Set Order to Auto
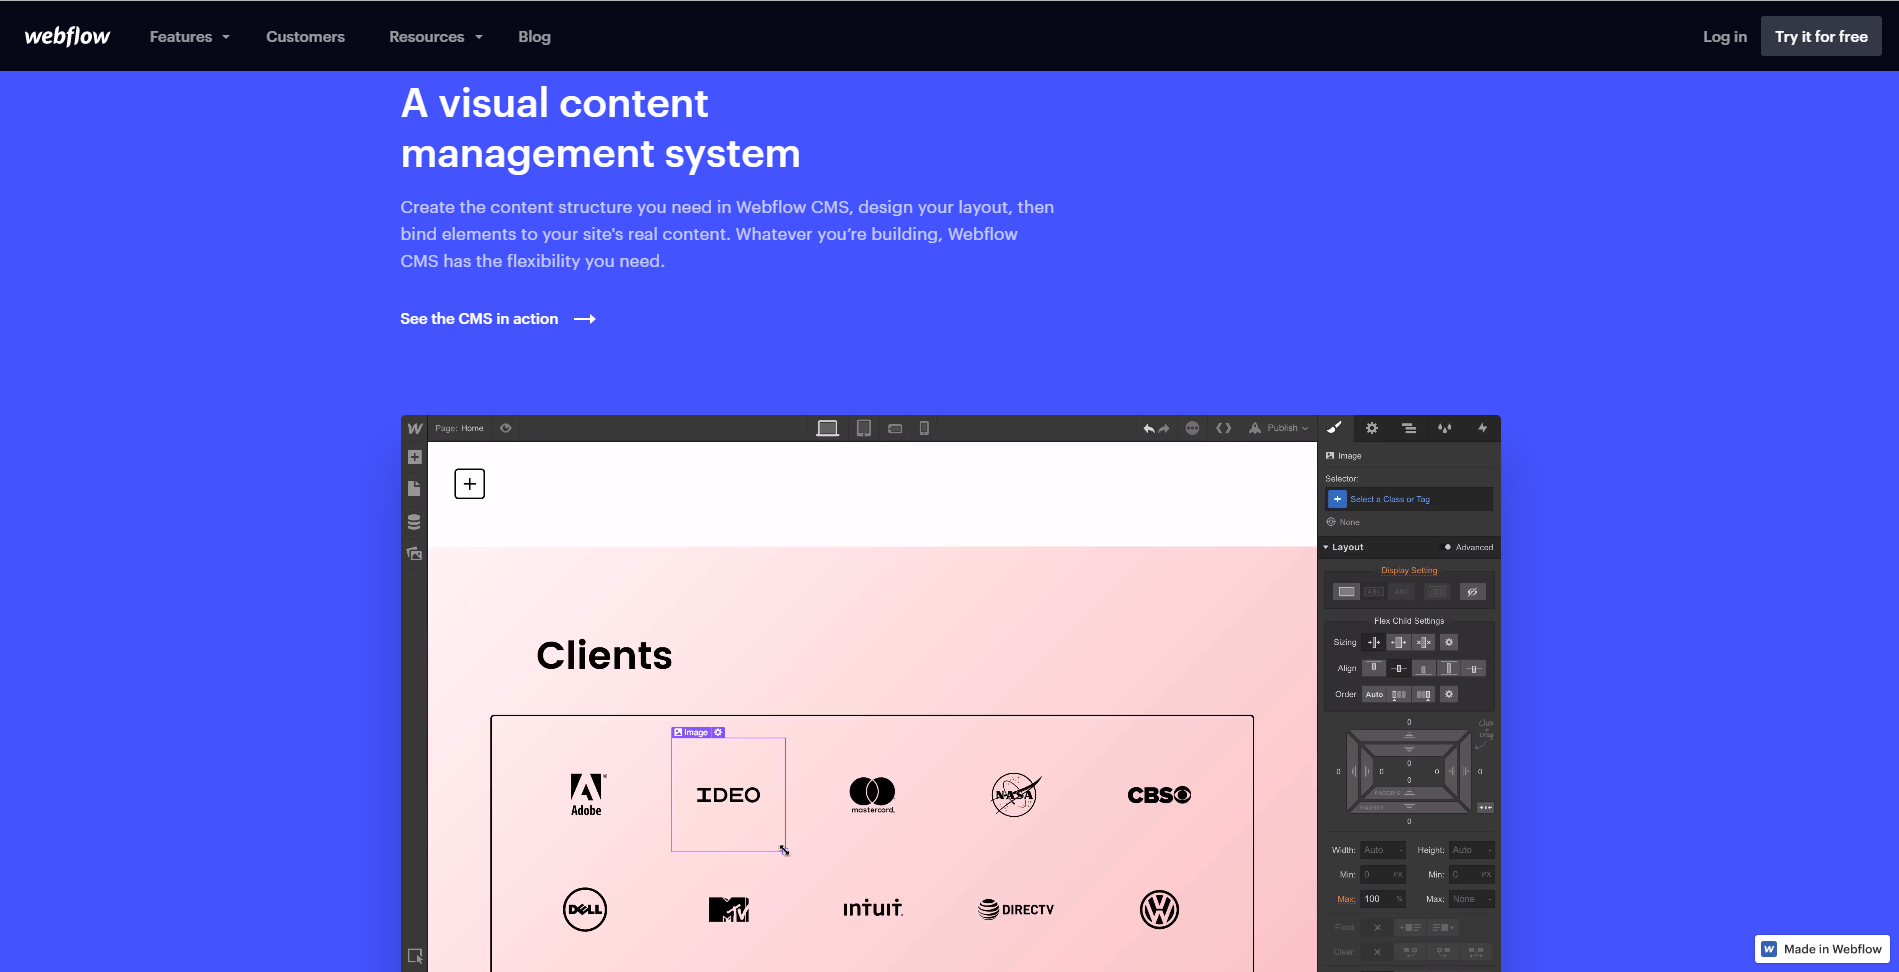This screenshot has height=972, width=1899. [1374, 694]
